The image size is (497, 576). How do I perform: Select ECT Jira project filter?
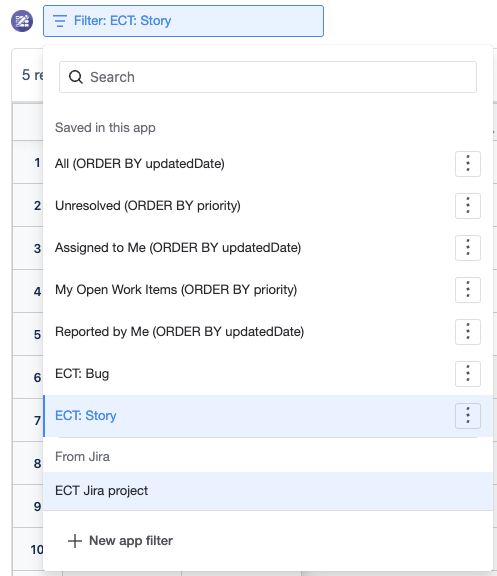pyautogui.click(x=268, y=491)
